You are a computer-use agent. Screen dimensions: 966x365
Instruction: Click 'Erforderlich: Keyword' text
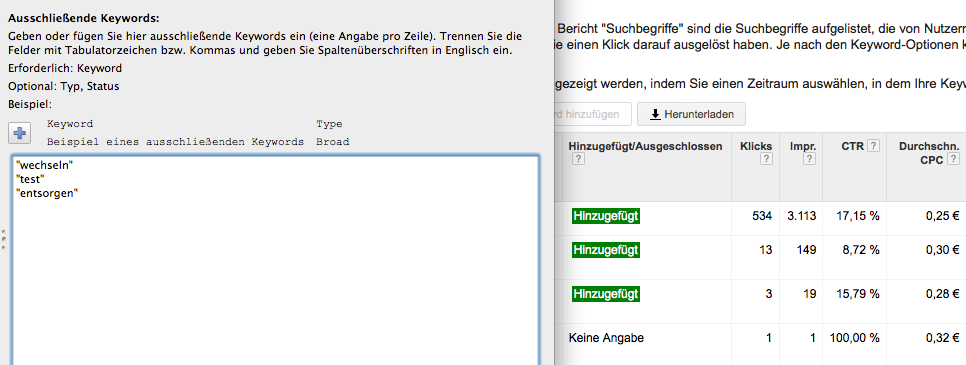65,68
